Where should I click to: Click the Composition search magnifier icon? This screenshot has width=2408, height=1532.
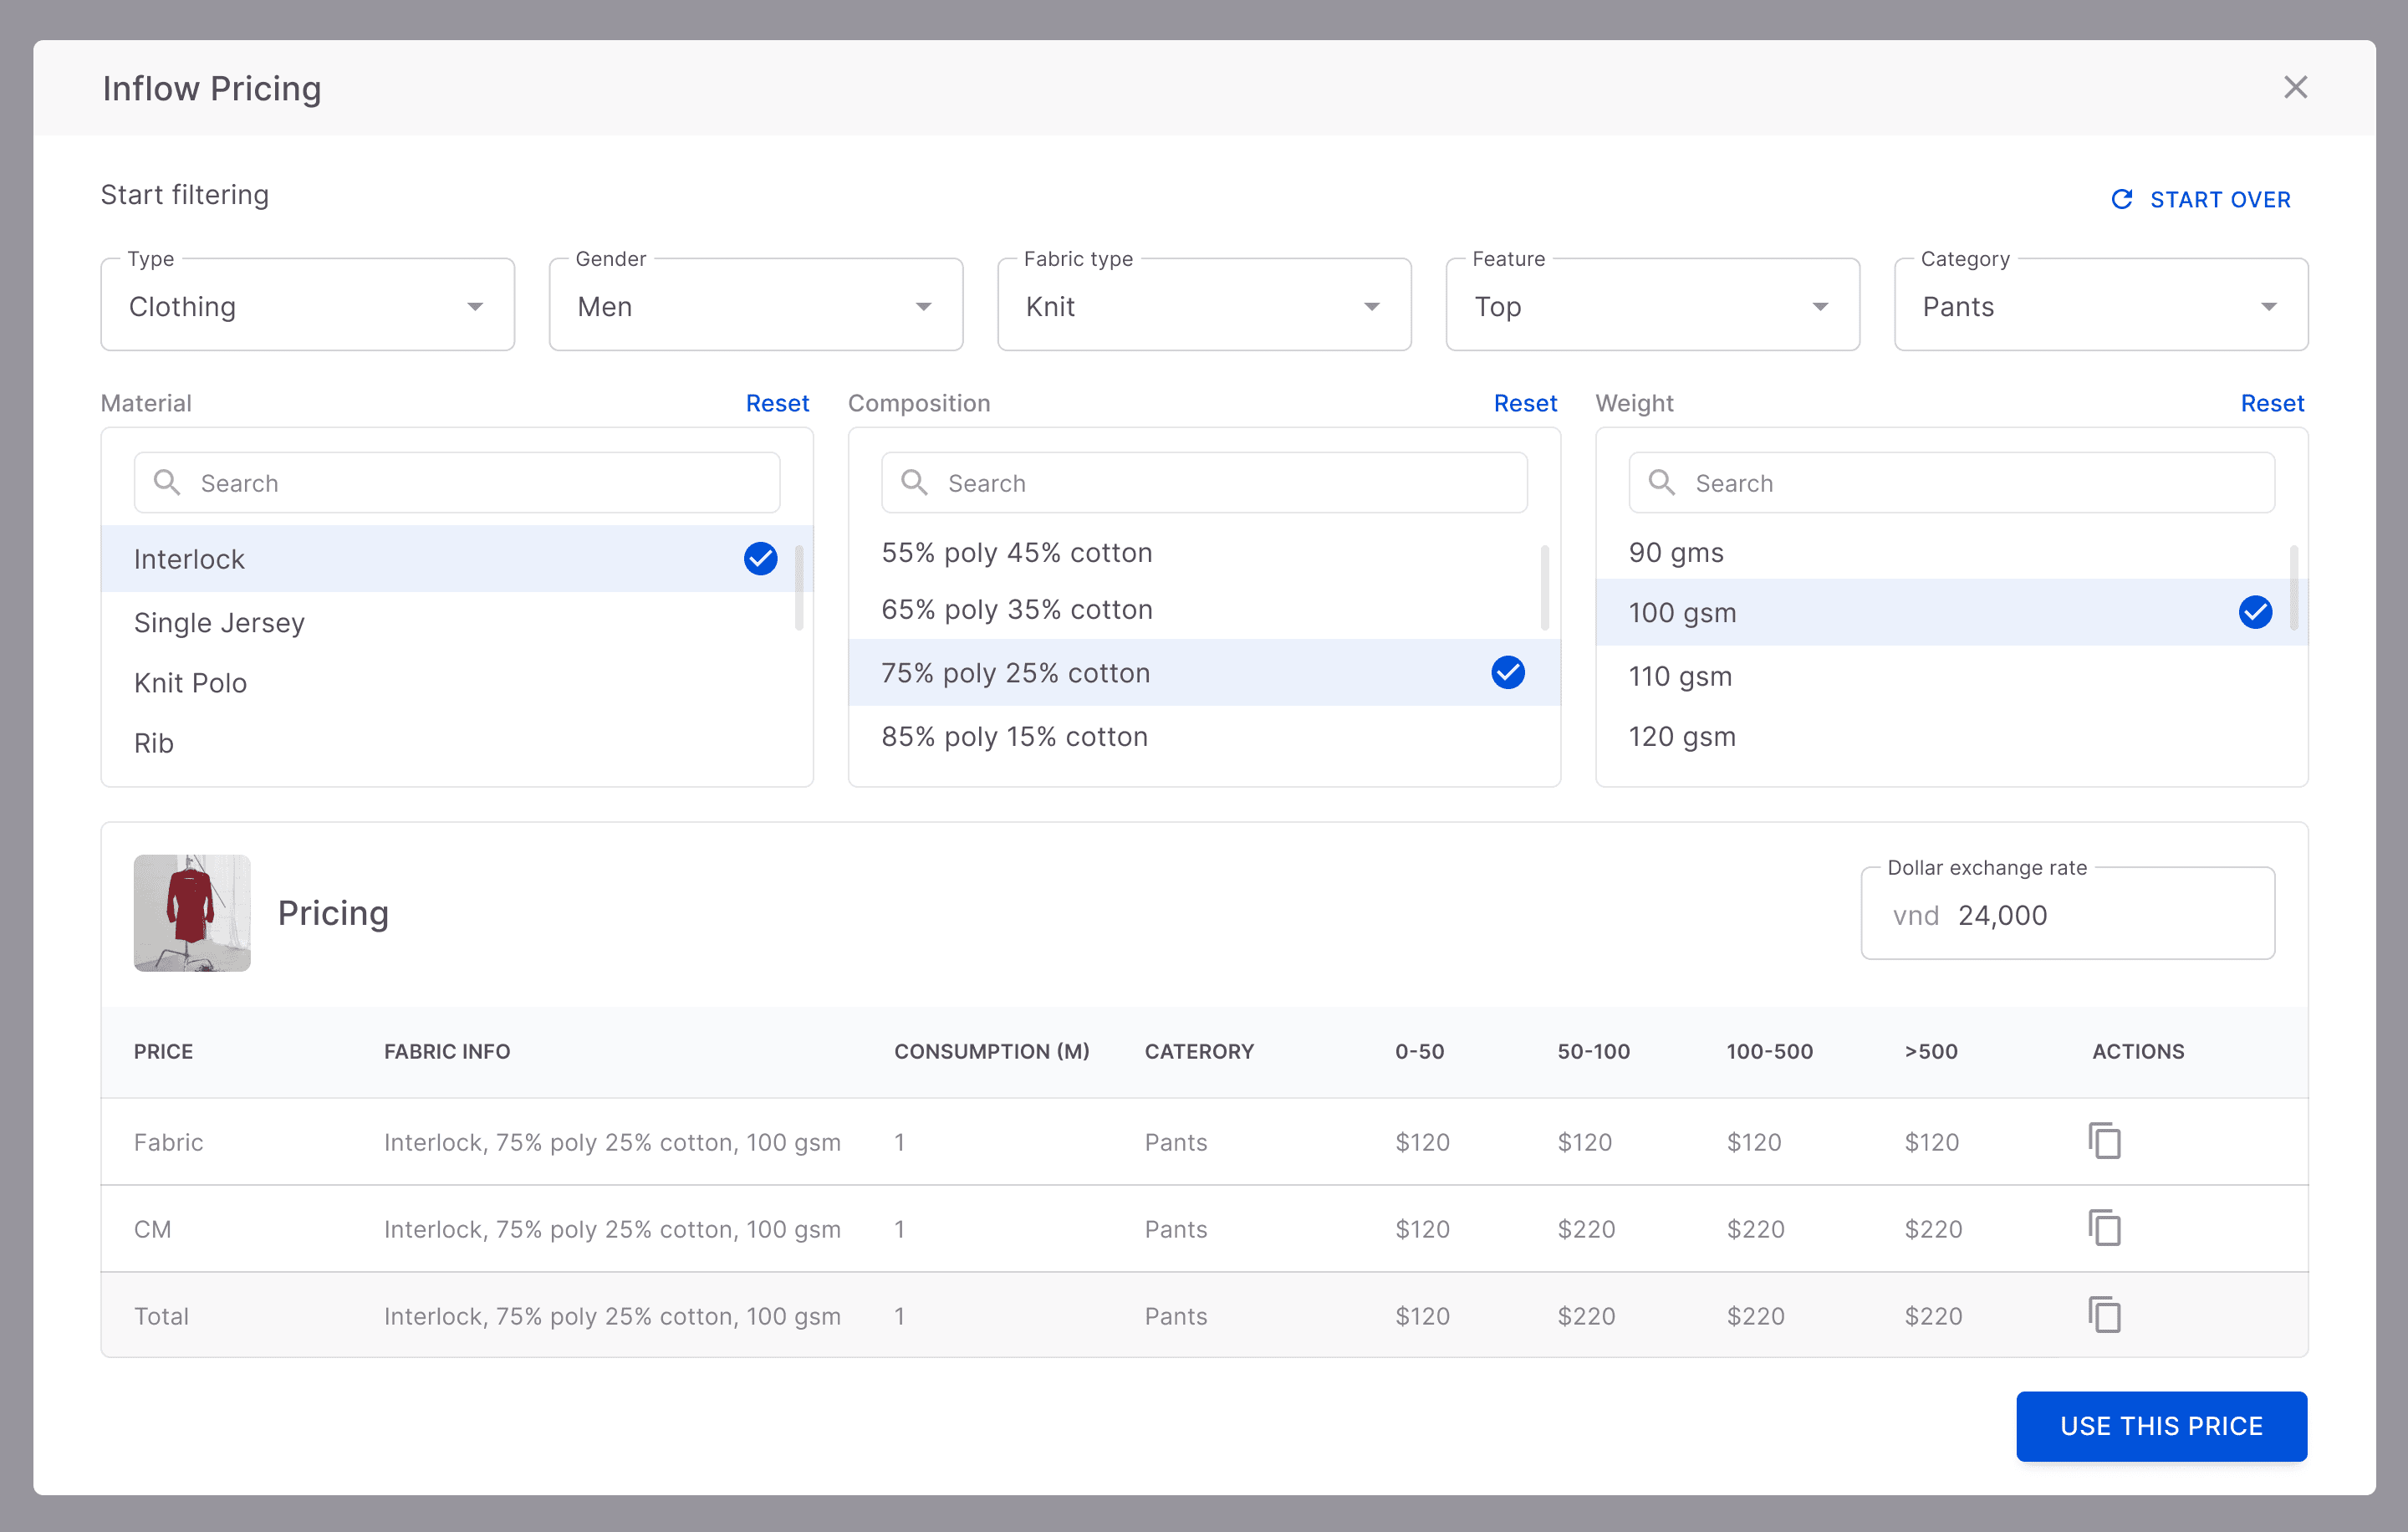click(x=914, y=483)
